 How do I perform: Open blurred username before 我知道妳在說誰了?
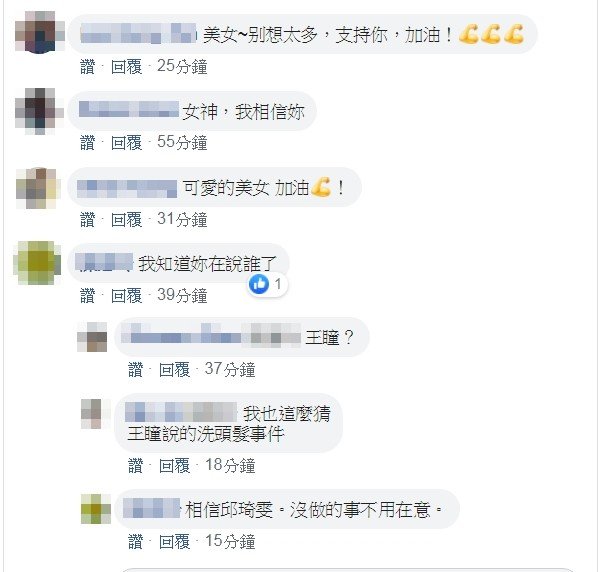click(x=104, y=262)
